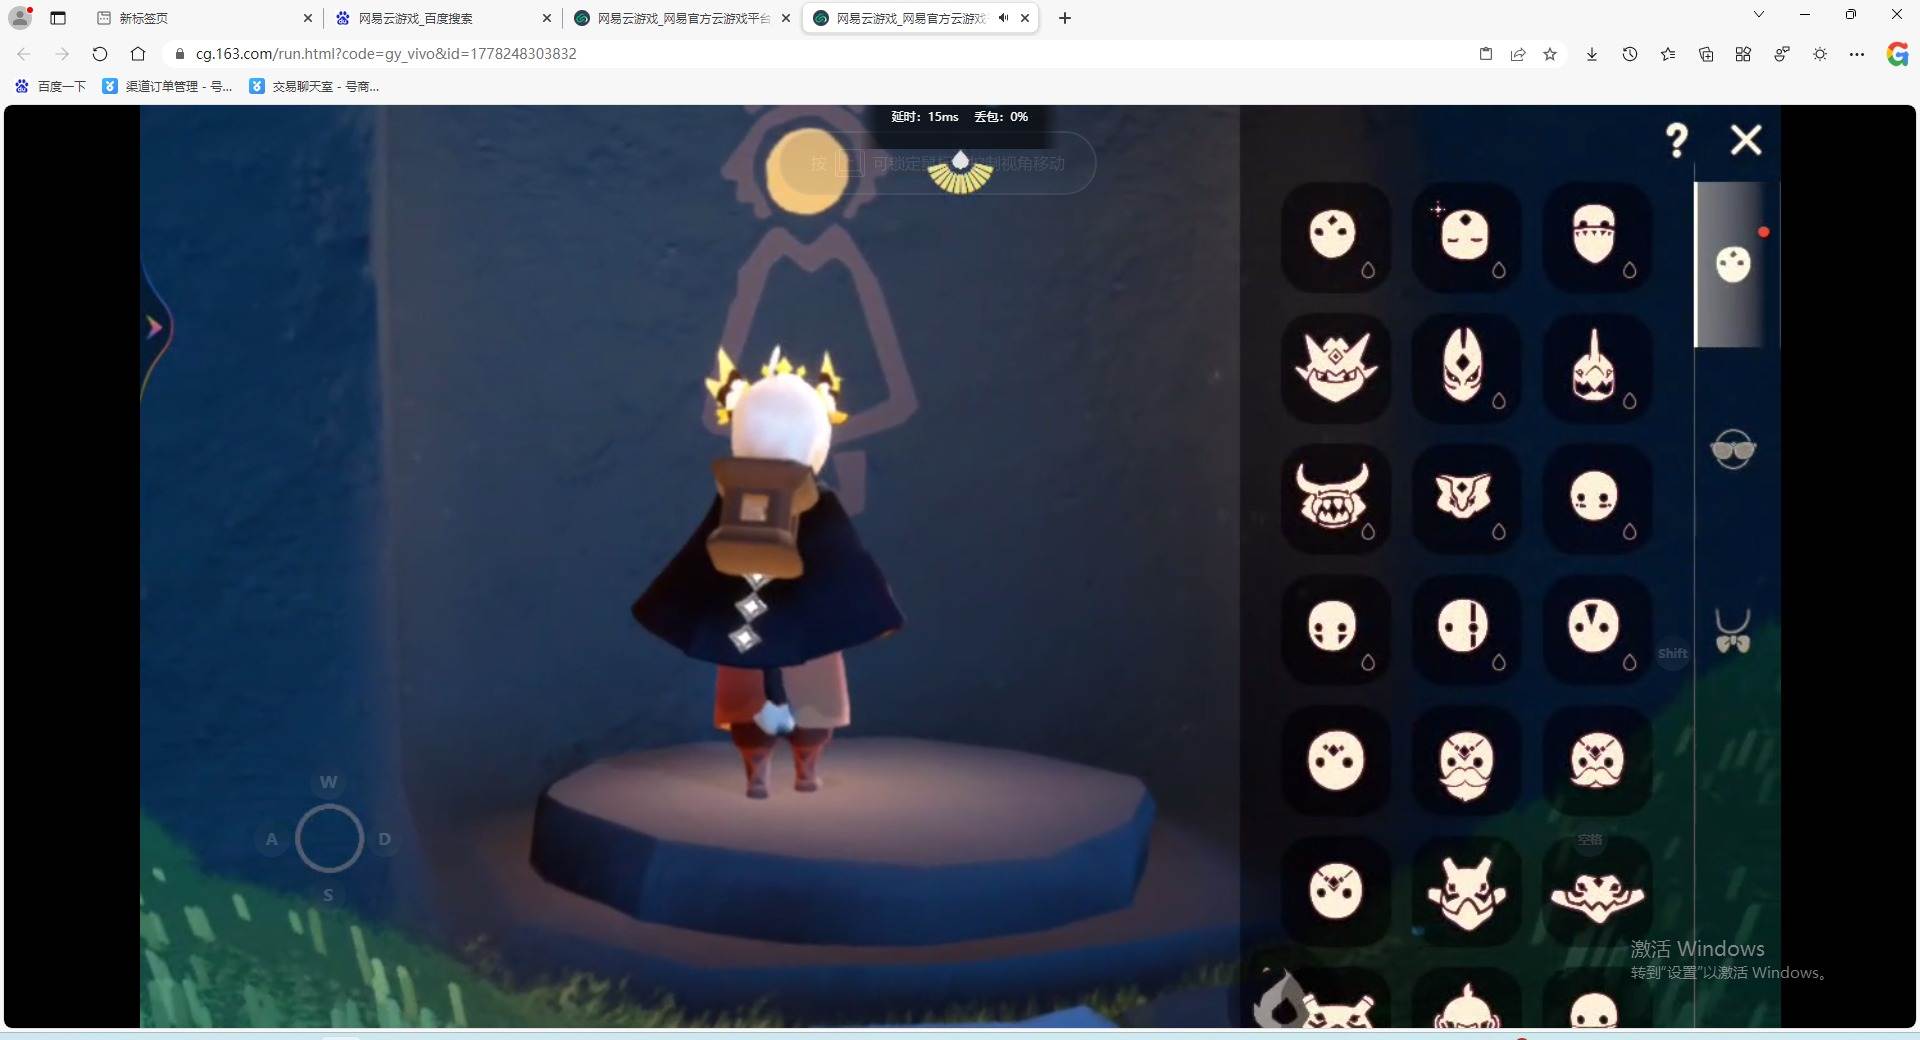Select the butterfly-shaped half mask
The image size is (1920, 1040).
click(x=1466, y=498)
